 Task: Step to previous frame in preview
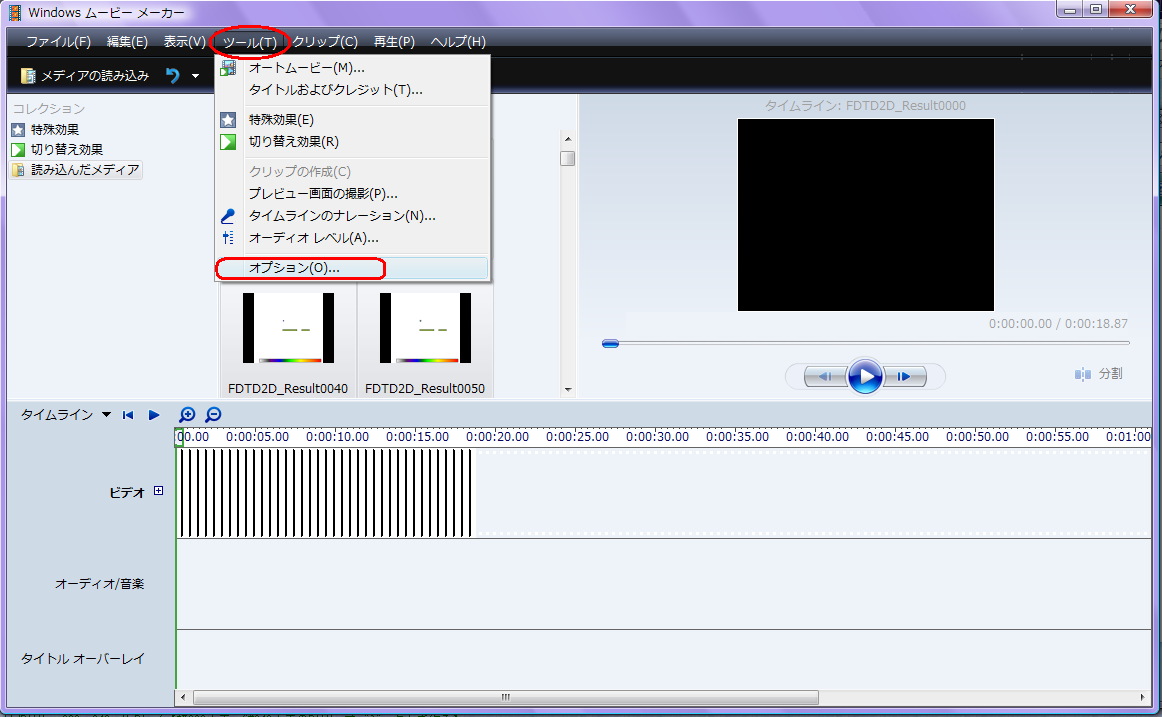pyautogui.click(x=825, y=376)
